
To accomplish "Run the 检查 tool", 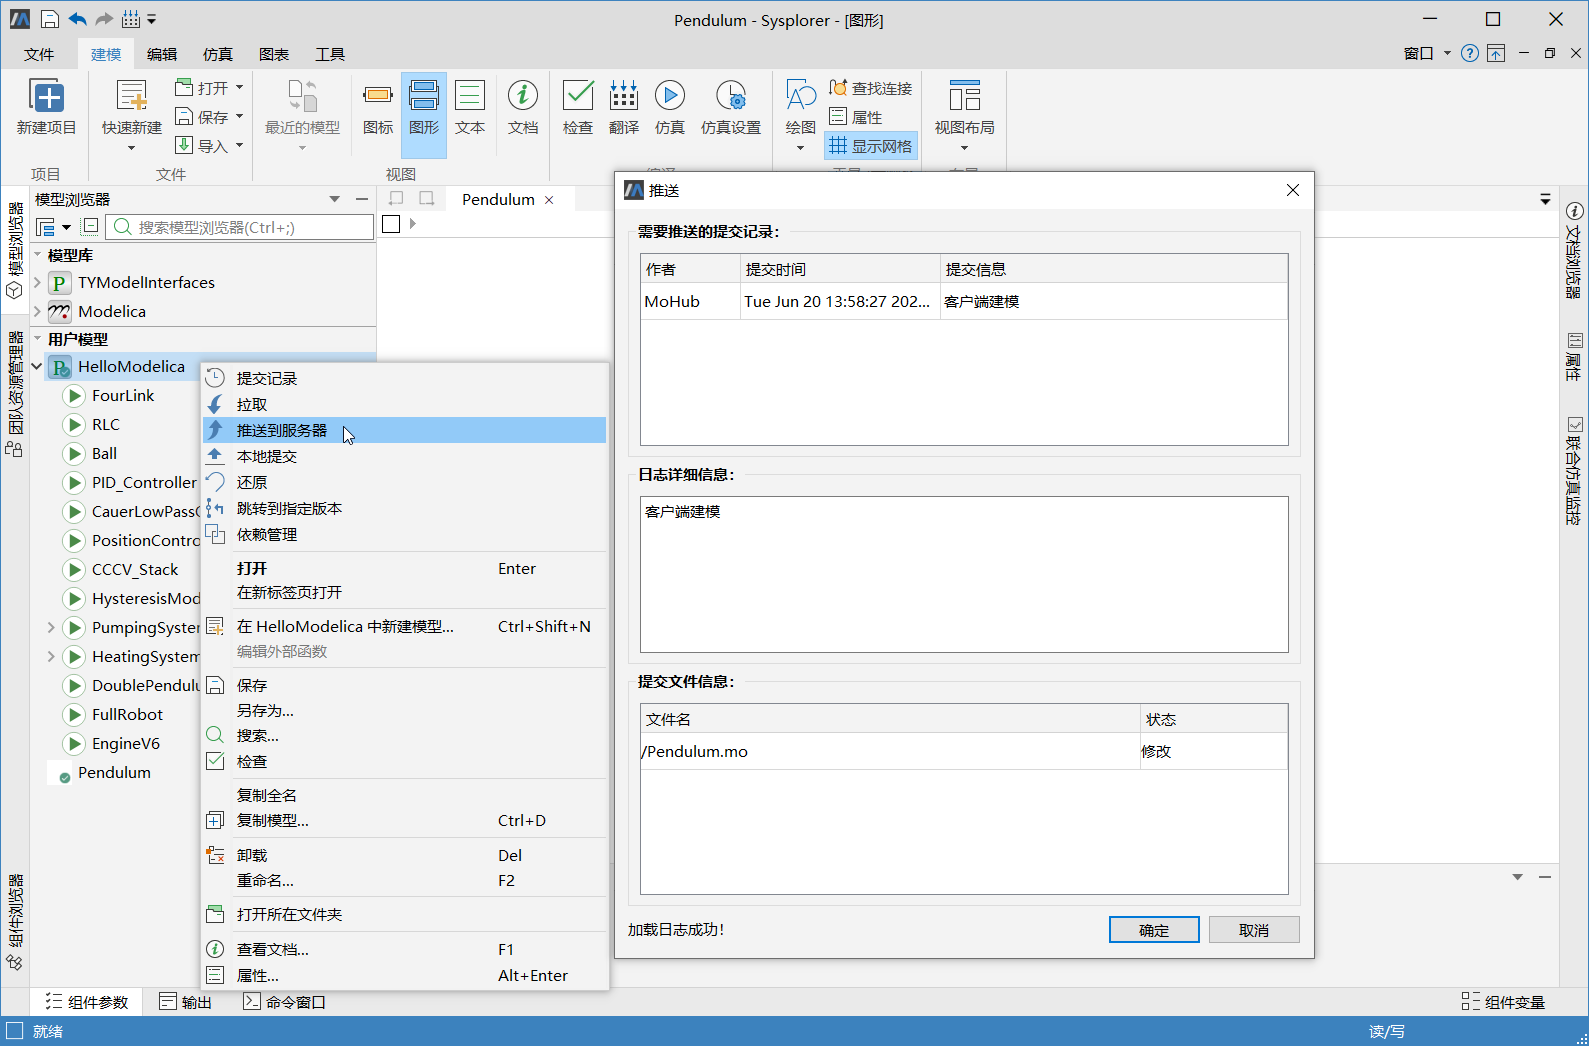I will click(578, 95).
